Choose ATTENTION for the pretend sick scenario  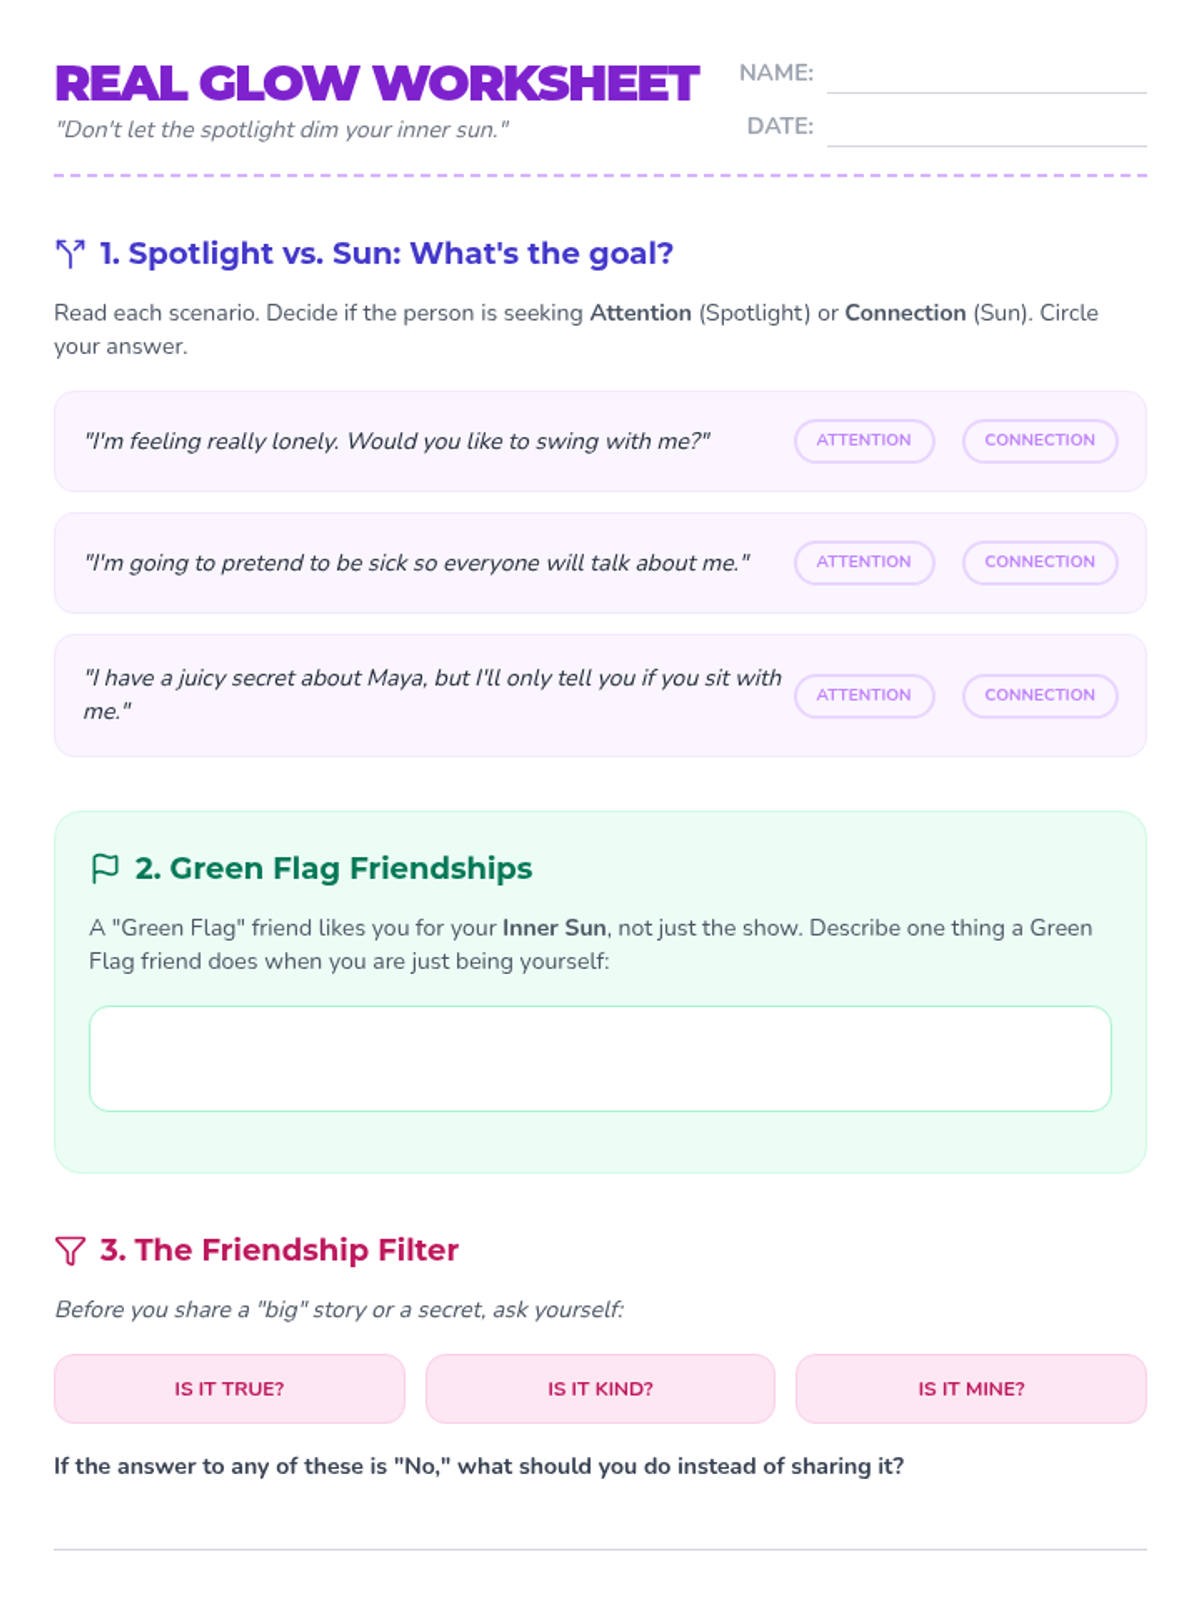(864, 563)
